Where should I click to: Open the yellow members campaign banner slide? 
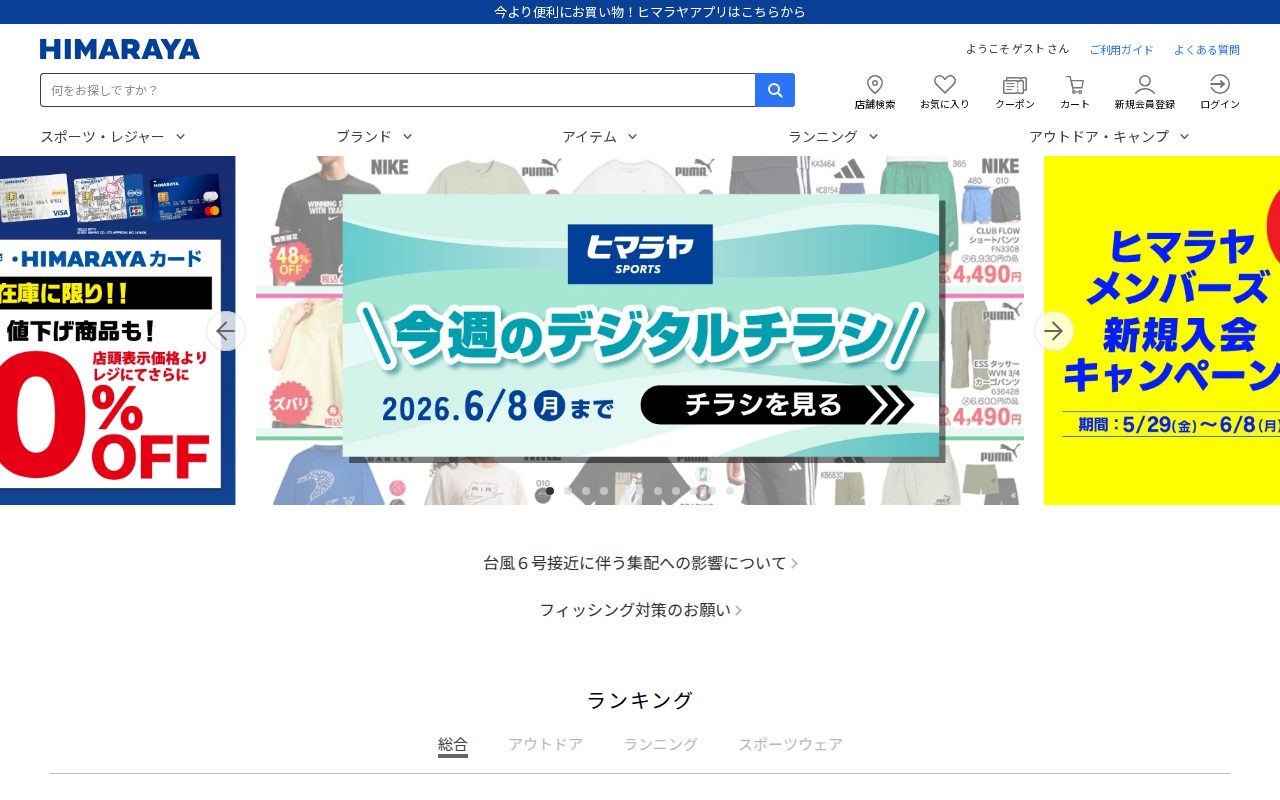tap(1162, 330)
